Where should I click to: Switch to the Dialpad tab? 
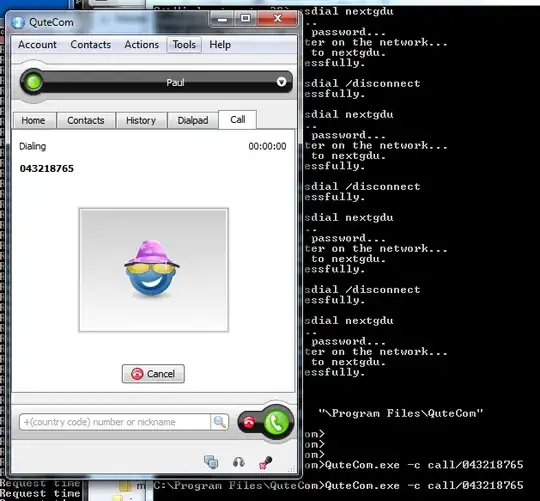point(193,121)
